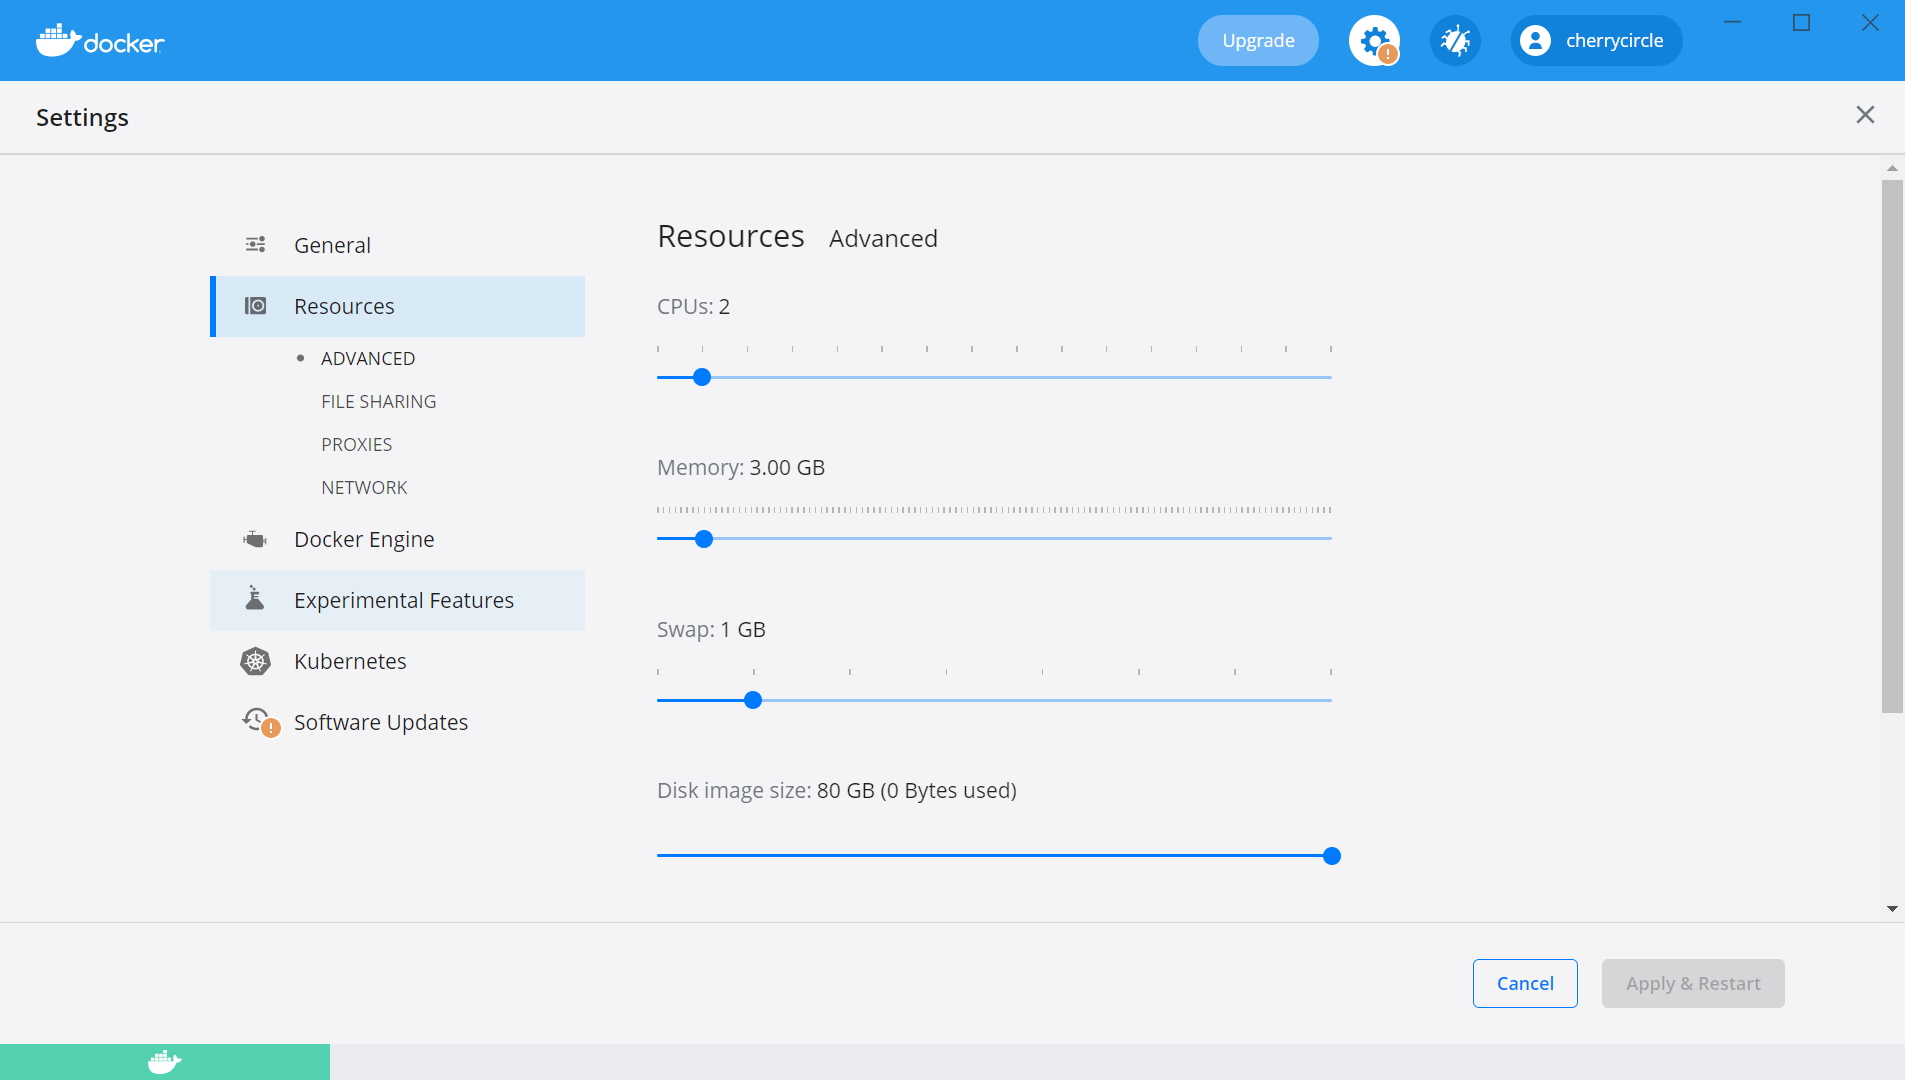Cancel the resource changes
The image size is (1905, 1080).
[x=1524, y=983]
